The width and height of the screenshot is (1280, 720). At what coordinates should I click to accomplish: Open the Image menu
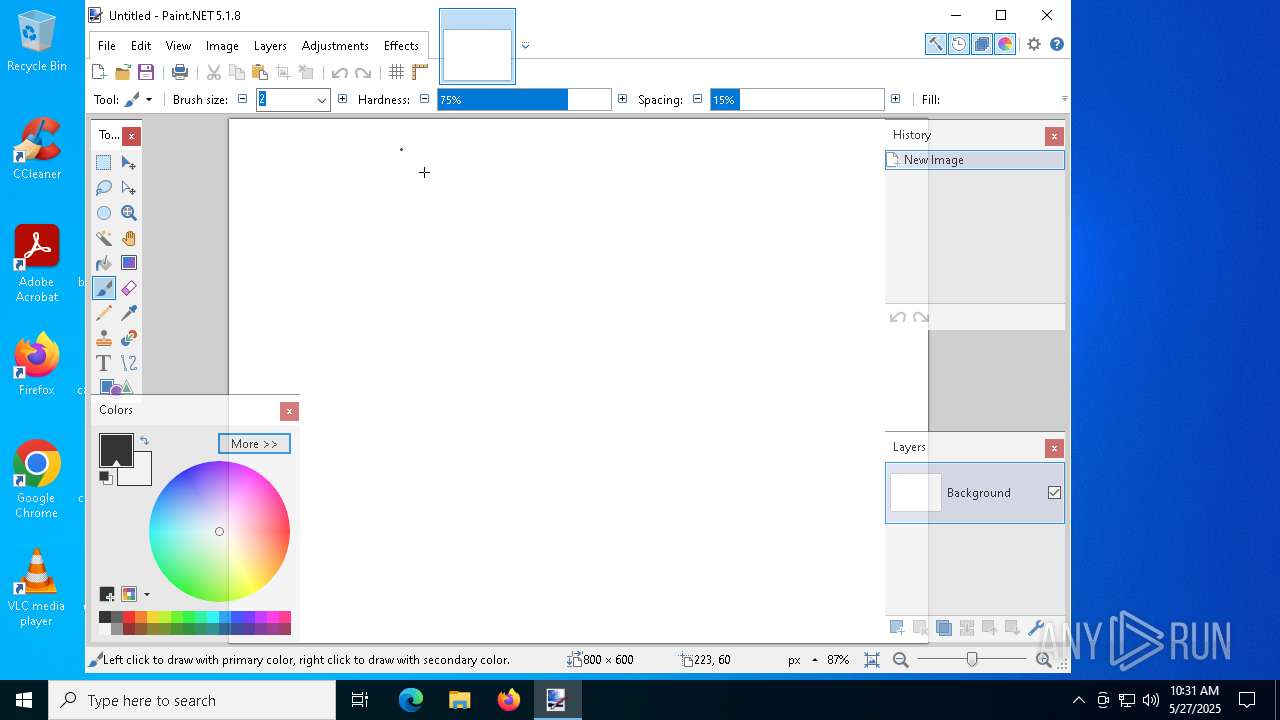tap(222, 46)
